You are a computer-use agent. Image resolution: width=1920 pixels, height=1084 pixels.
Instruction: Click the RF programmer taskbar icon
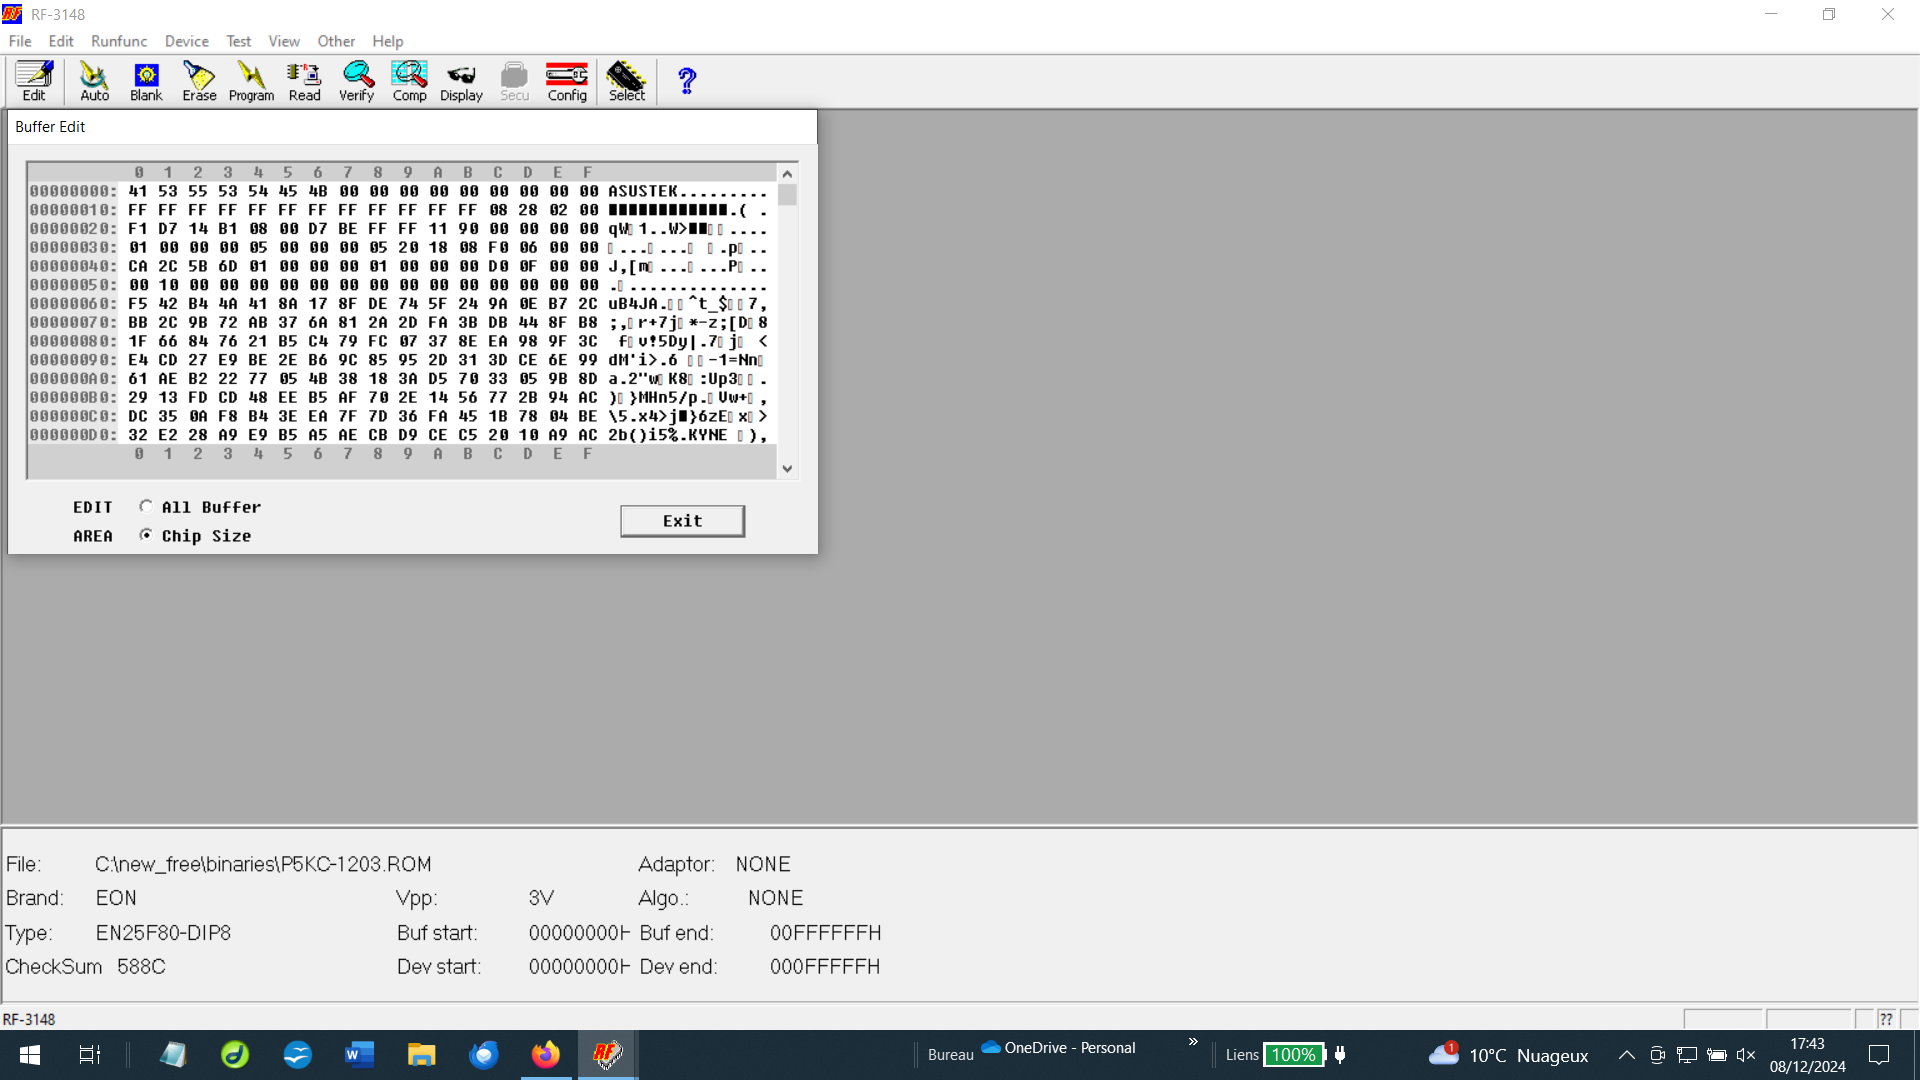[x=607, y=1055]
